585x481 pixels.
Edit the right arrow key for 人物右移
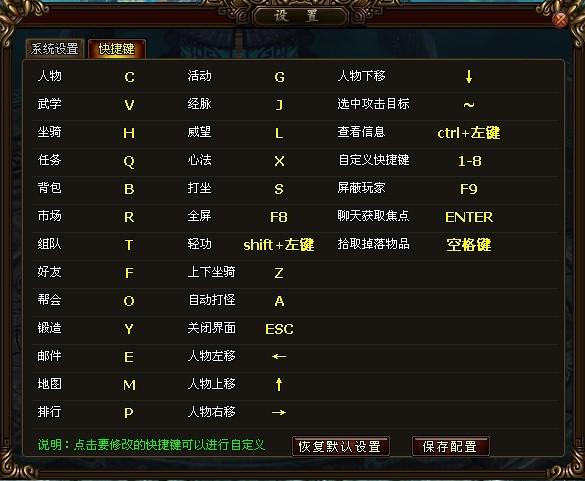coord(279,412)
